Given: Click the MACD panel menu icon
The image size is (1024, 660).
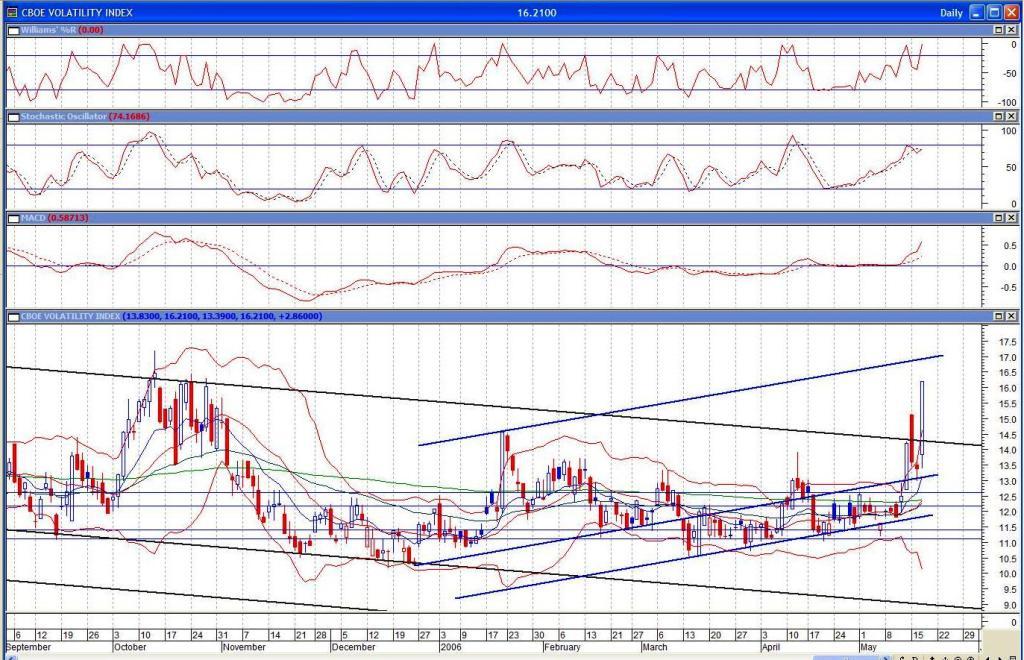Looking at the screenshot, I should (x=13, y=218).
